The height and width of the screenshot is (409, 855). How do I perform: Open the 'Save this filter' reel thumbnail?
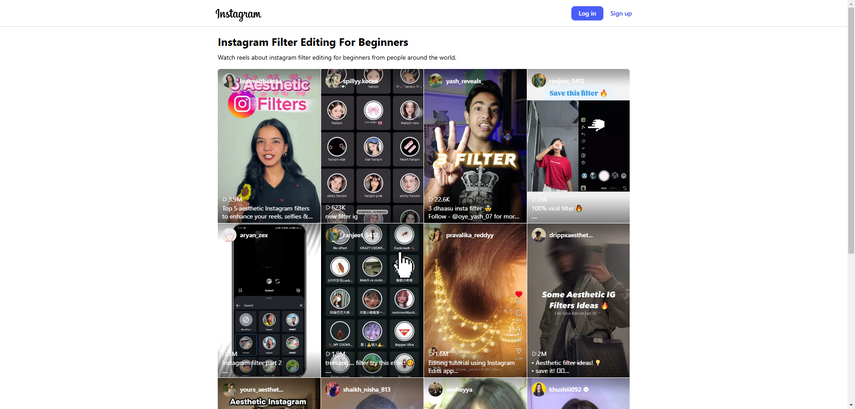click(x=579, y=146)
